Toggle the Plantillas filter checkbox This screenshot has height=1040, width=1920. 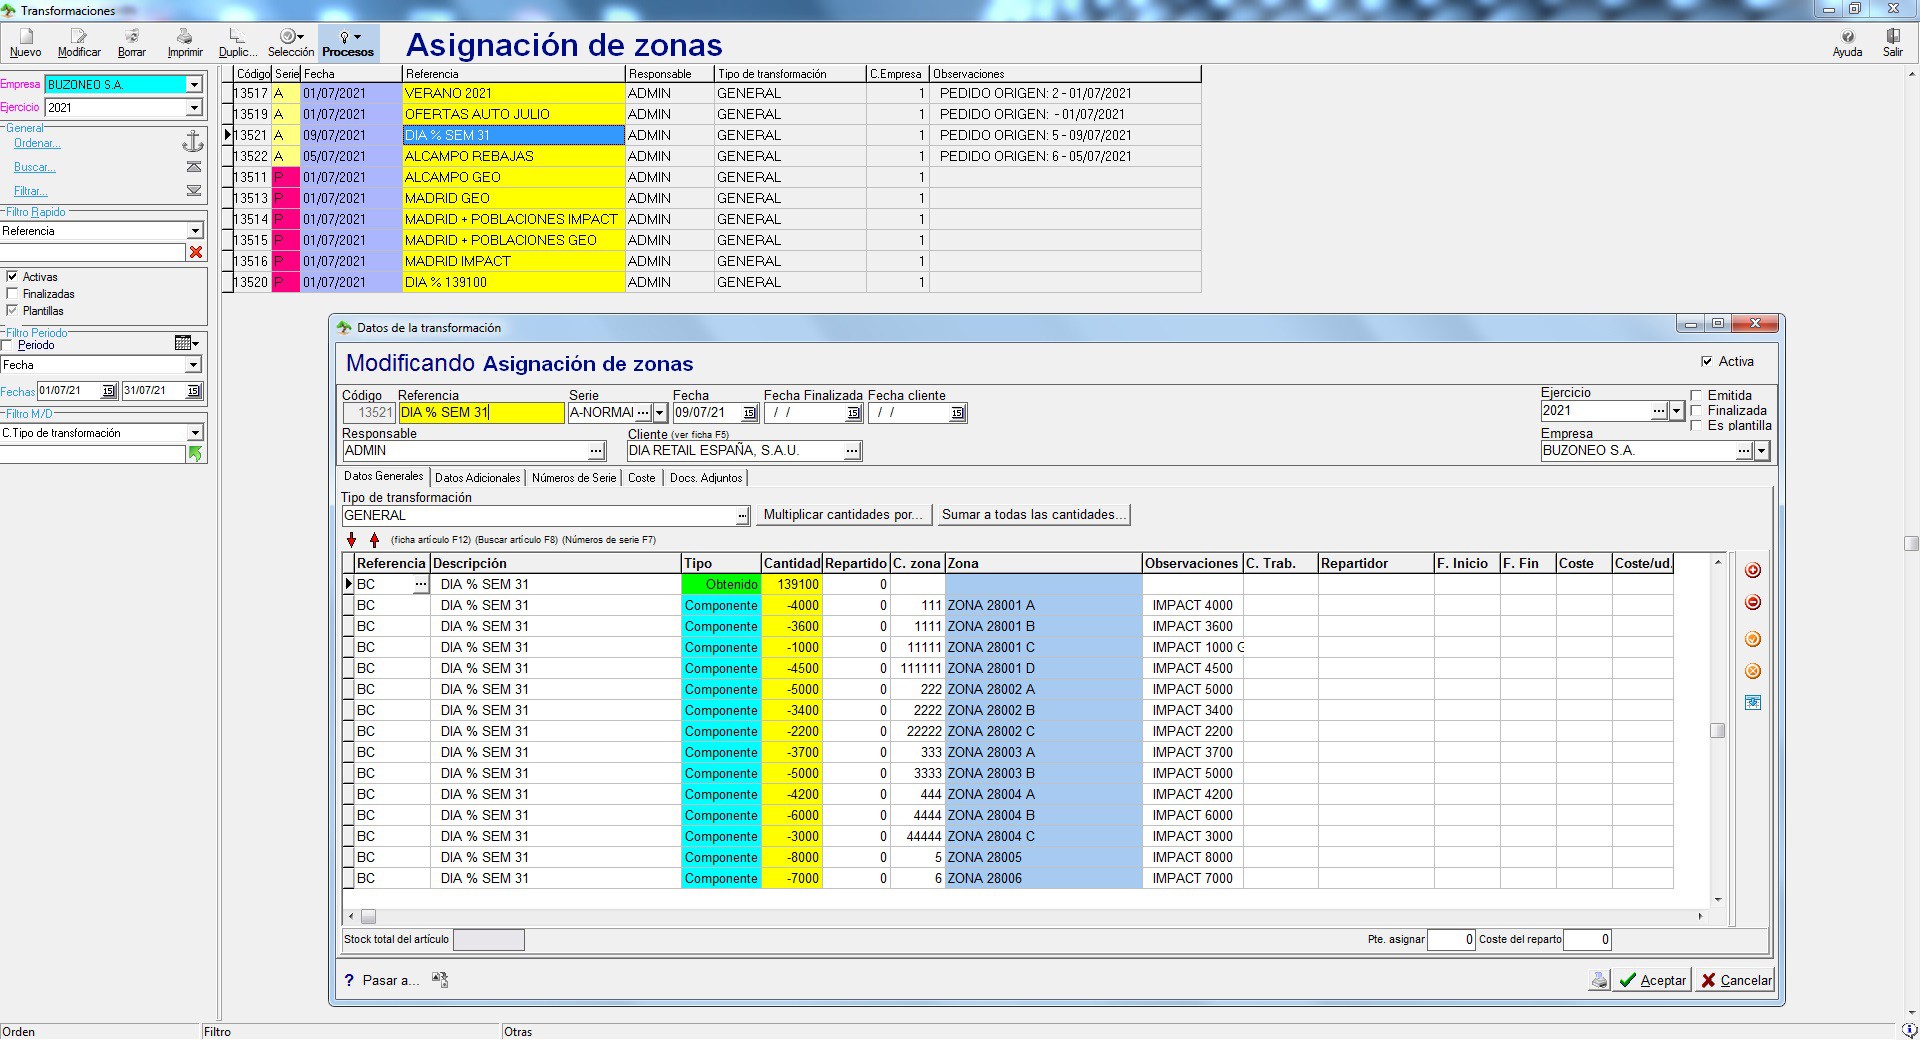12,311
